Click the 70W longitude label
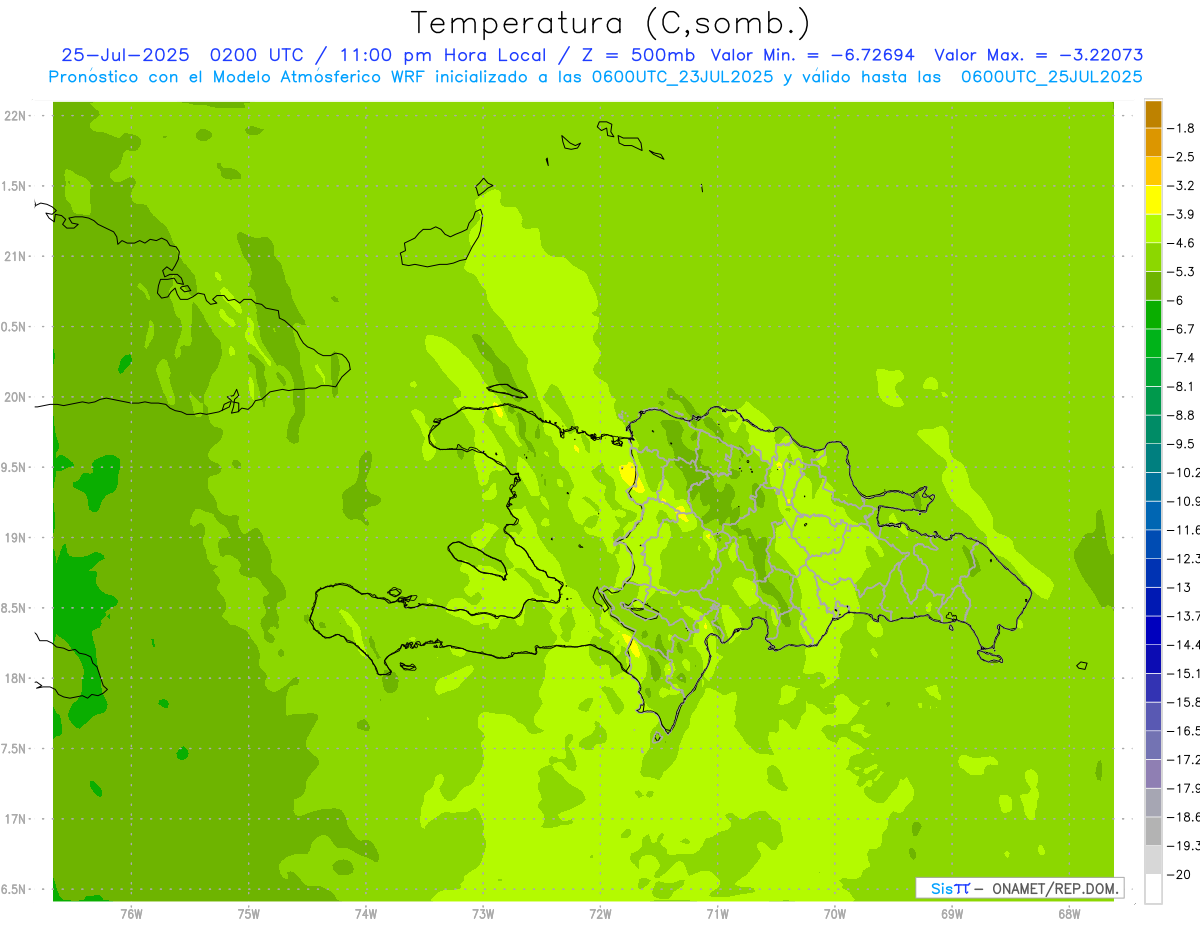1200x927 pixels. (835, 914)
